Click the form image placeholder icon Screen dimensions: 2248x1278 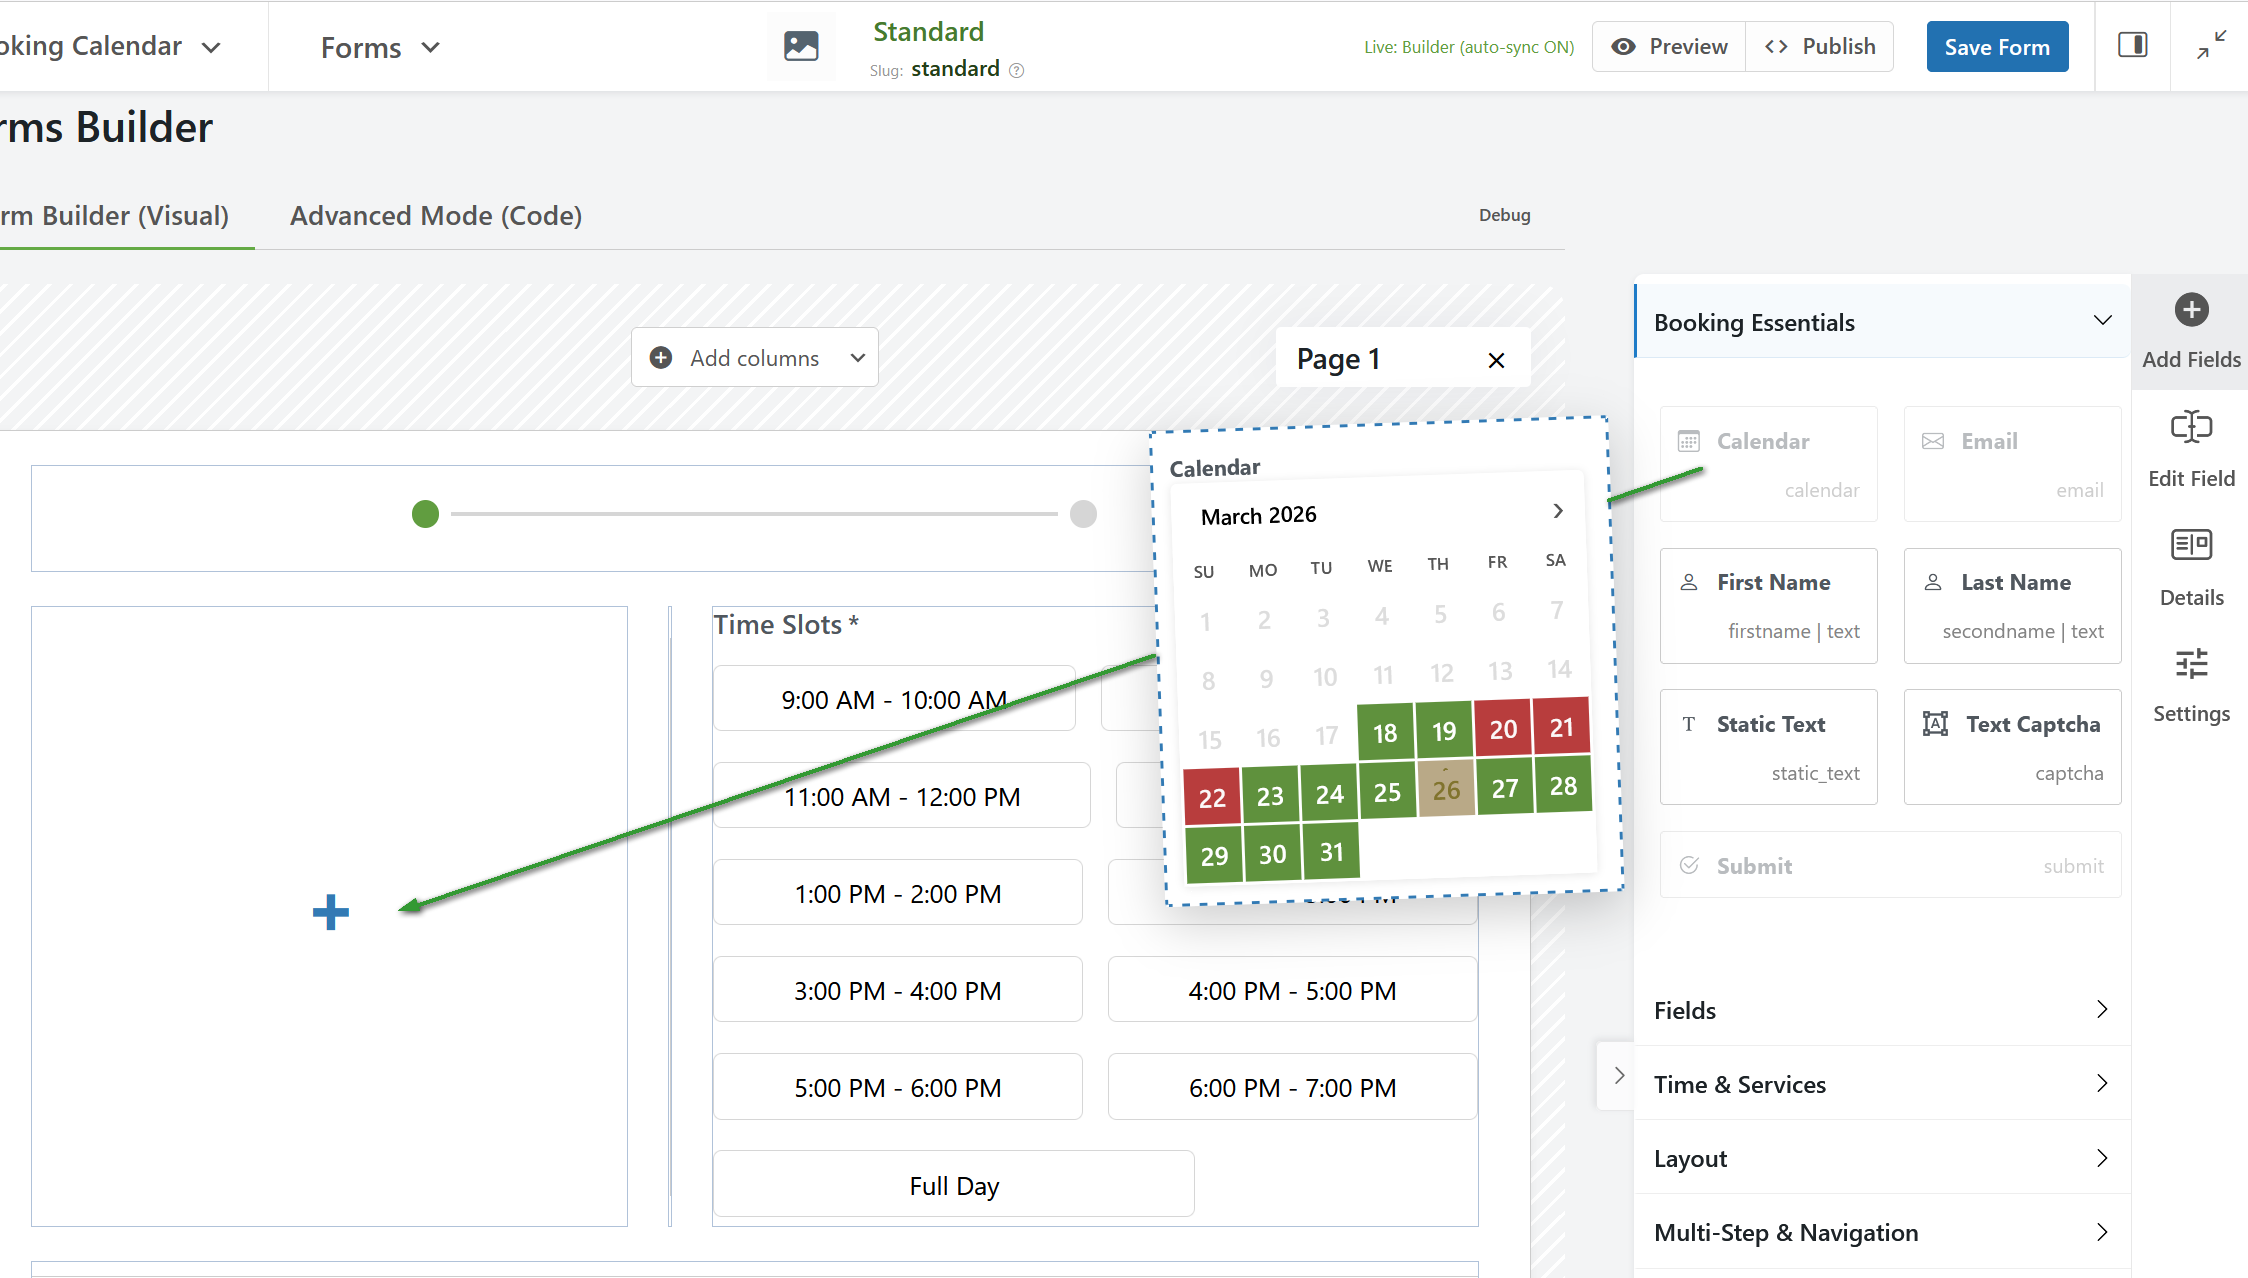coord(801,46)
